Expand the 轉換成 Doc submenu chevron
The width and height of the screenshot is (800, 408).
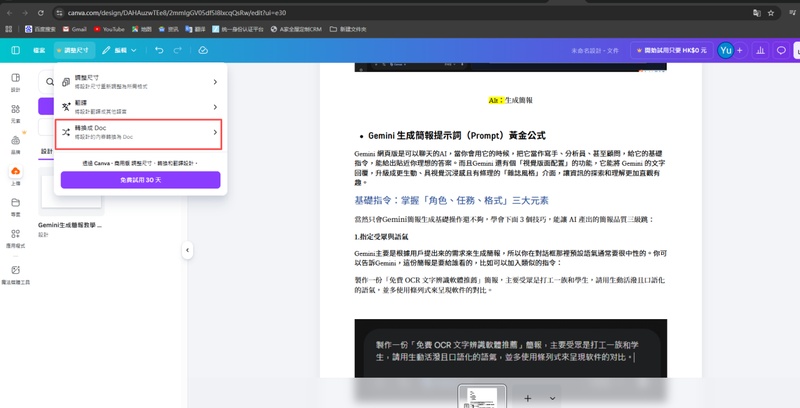[x=215, y=132]
